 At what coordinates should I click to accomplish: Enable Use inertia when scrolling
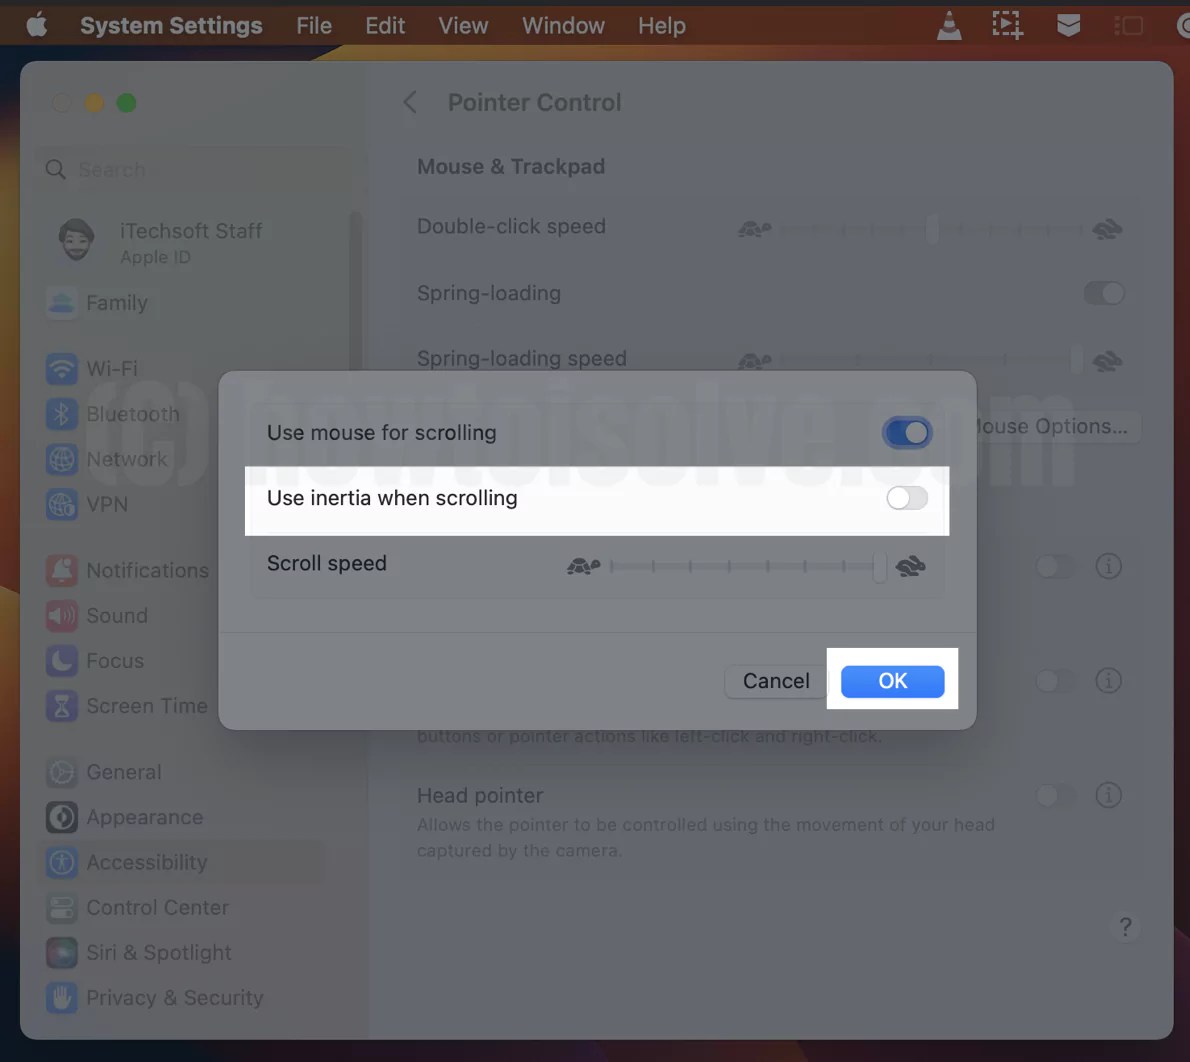click(906, 497)
